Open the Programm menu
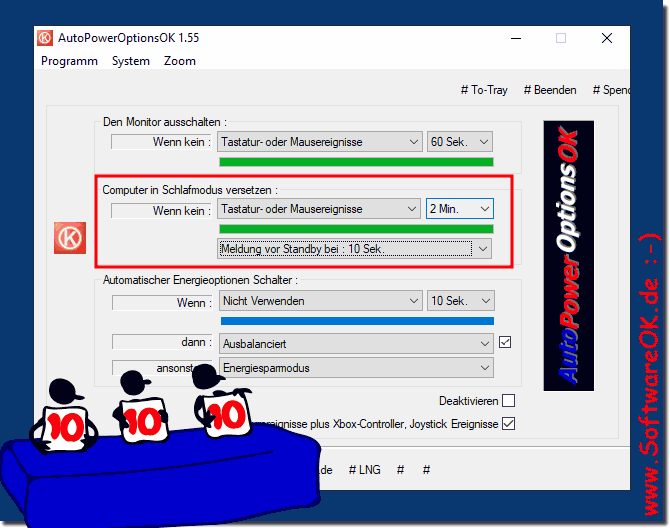This screenshot has width=670, height=528. [x=69, y=61]
